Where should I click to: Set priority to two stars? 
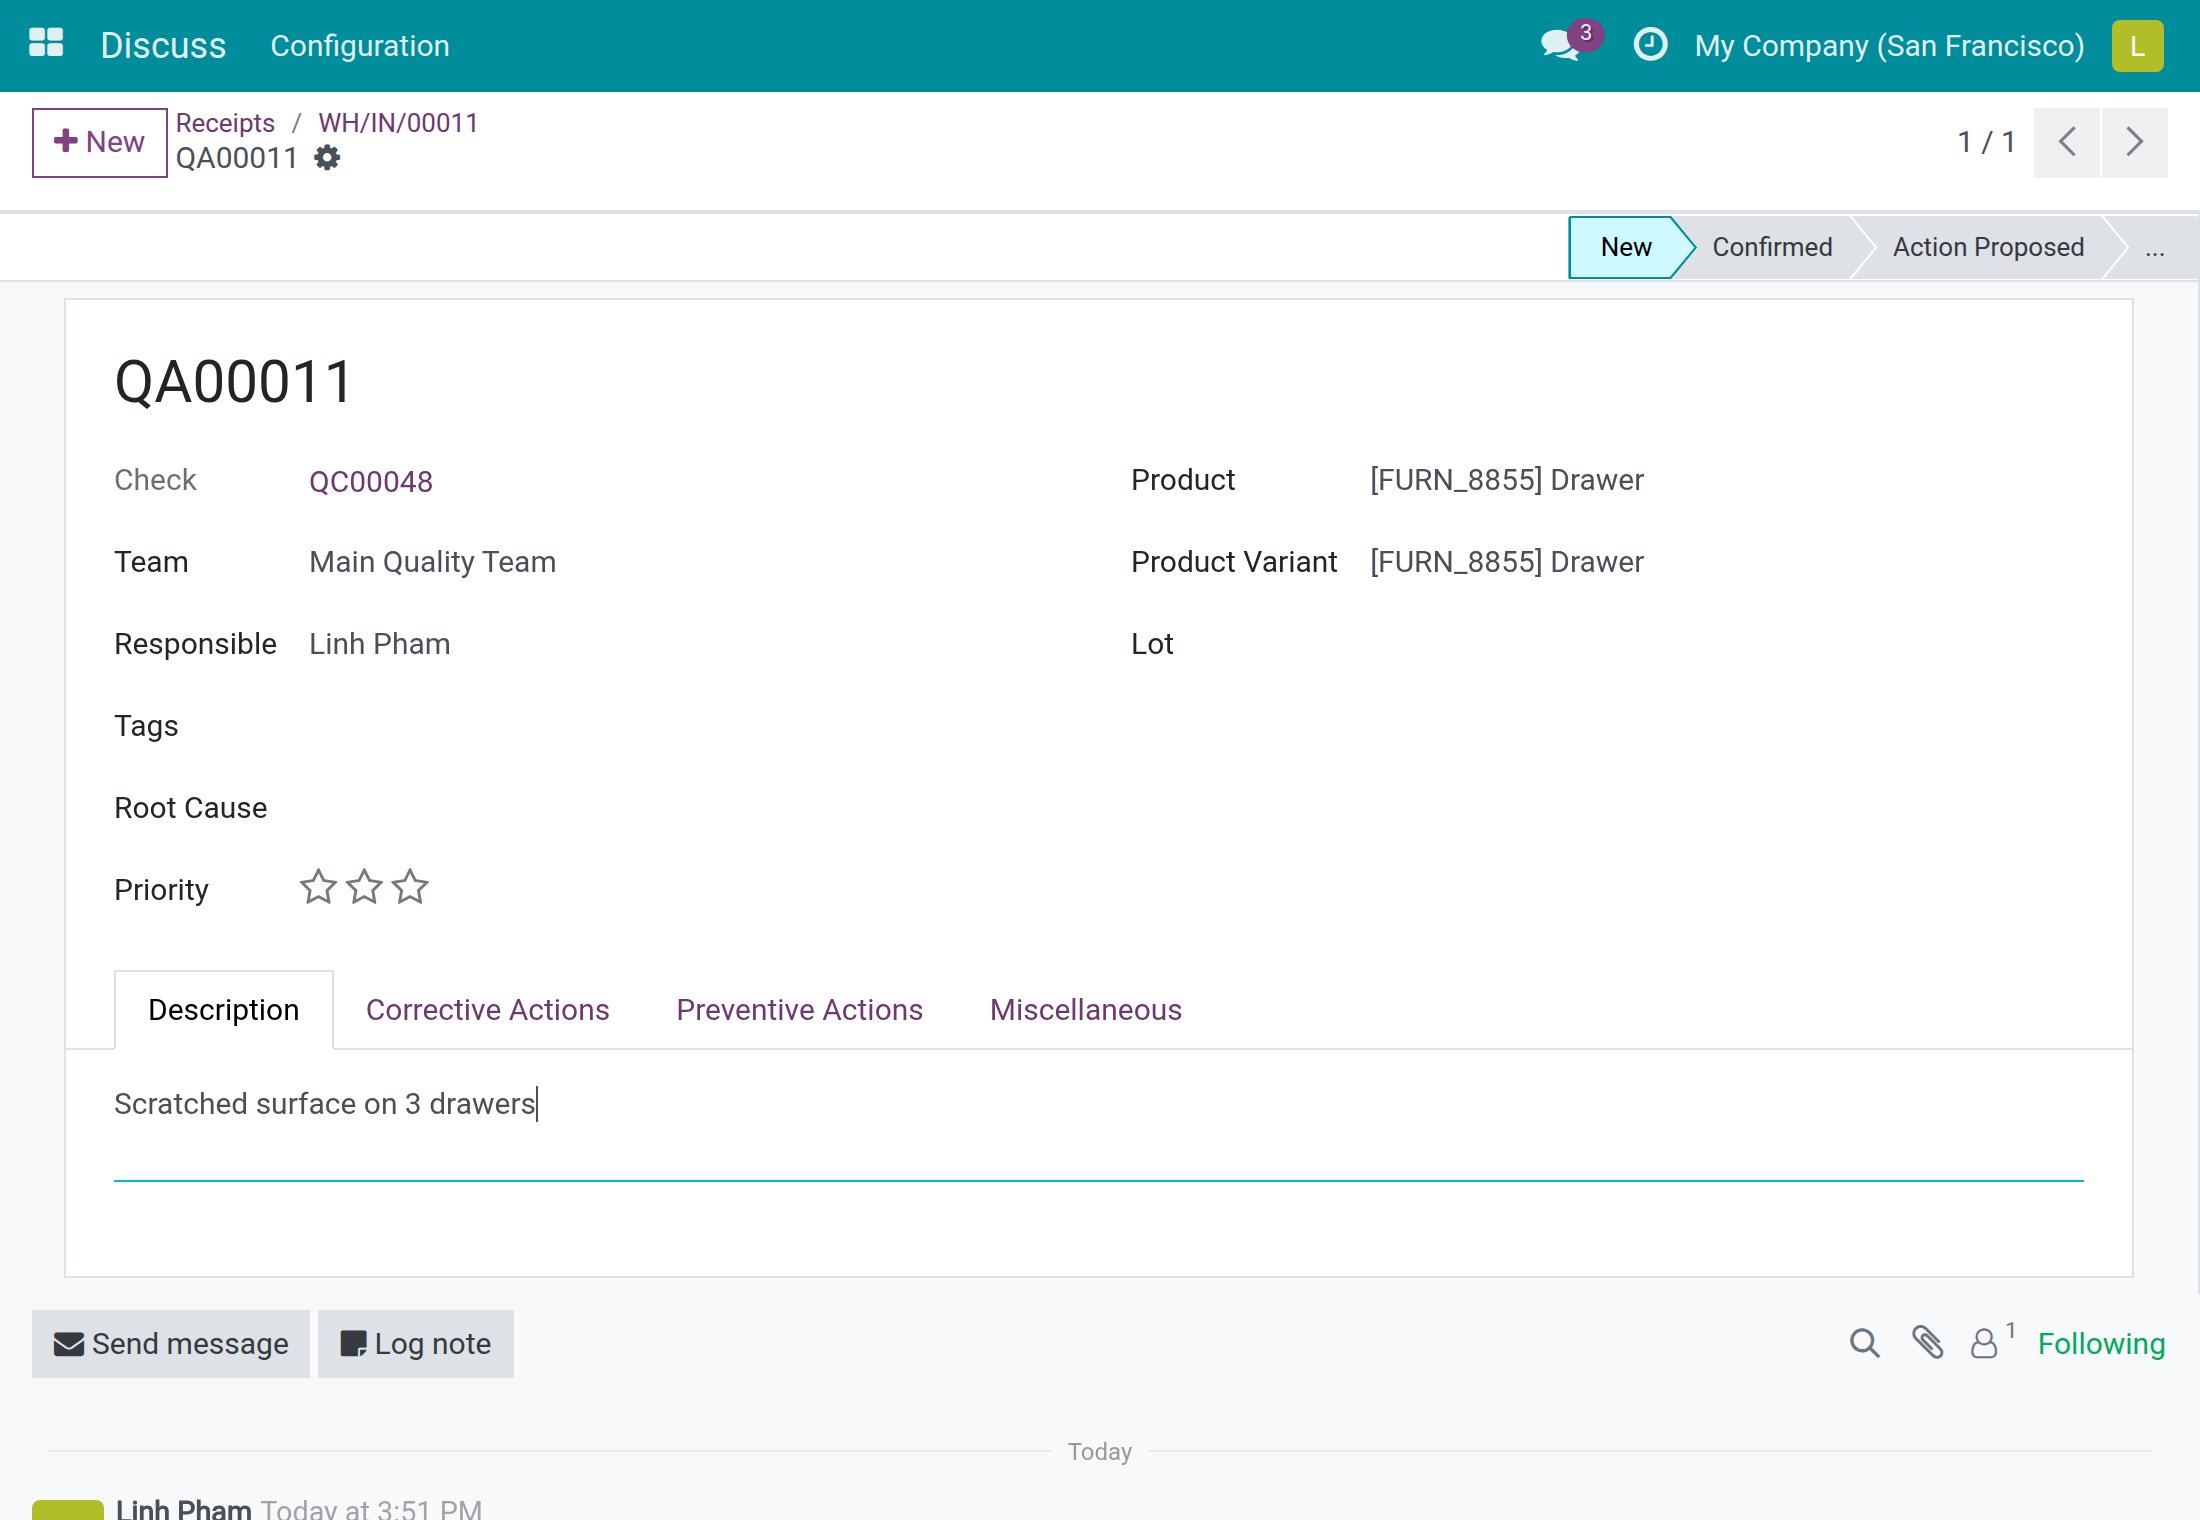pyautogui.click(x=364, y=887)
